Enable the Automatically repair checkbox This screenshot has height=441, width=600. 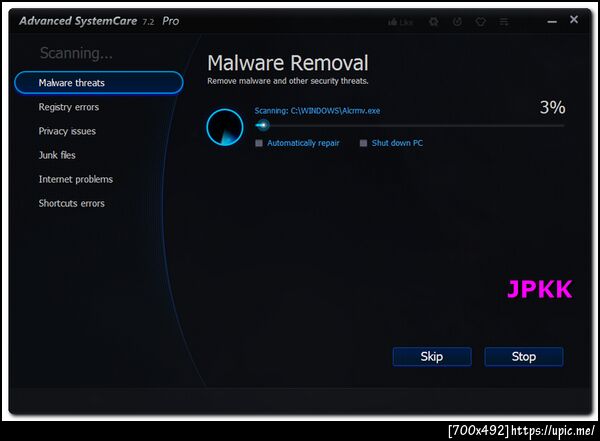point(259,143)
